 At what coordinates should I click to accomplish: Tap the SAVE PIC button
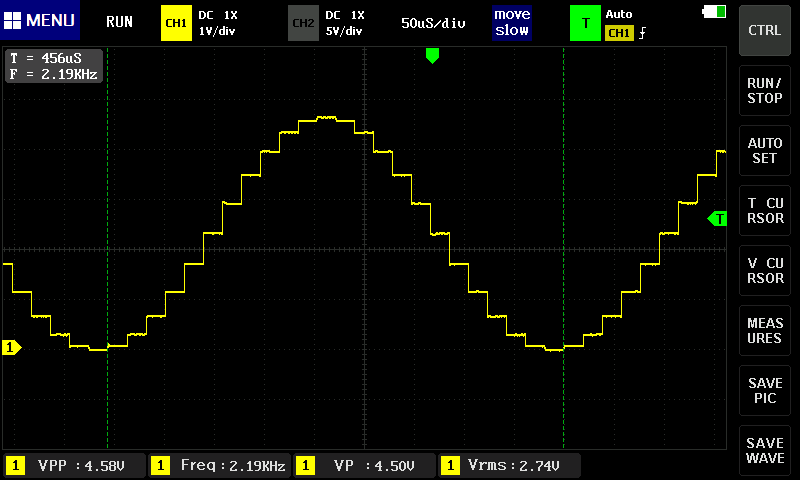tap(764, 390)
